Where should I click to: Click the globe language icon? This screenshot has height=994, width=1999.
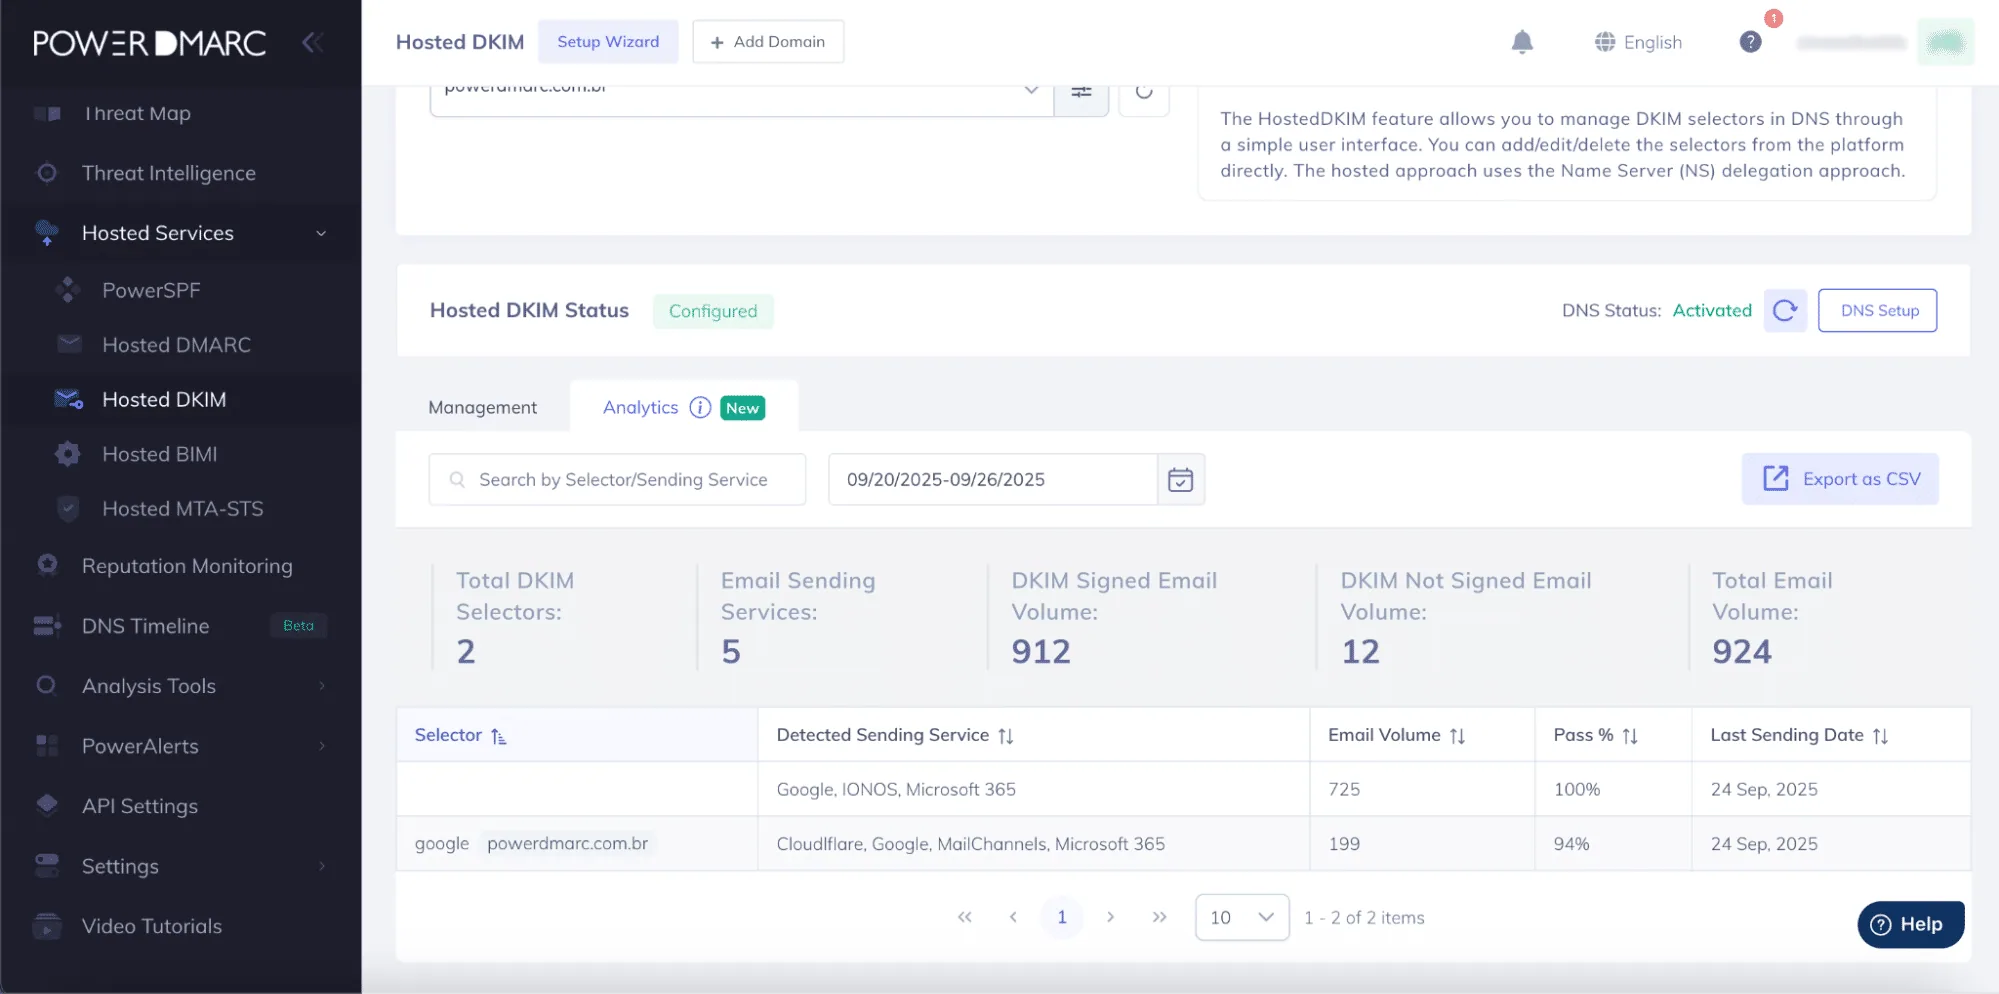1605,42
